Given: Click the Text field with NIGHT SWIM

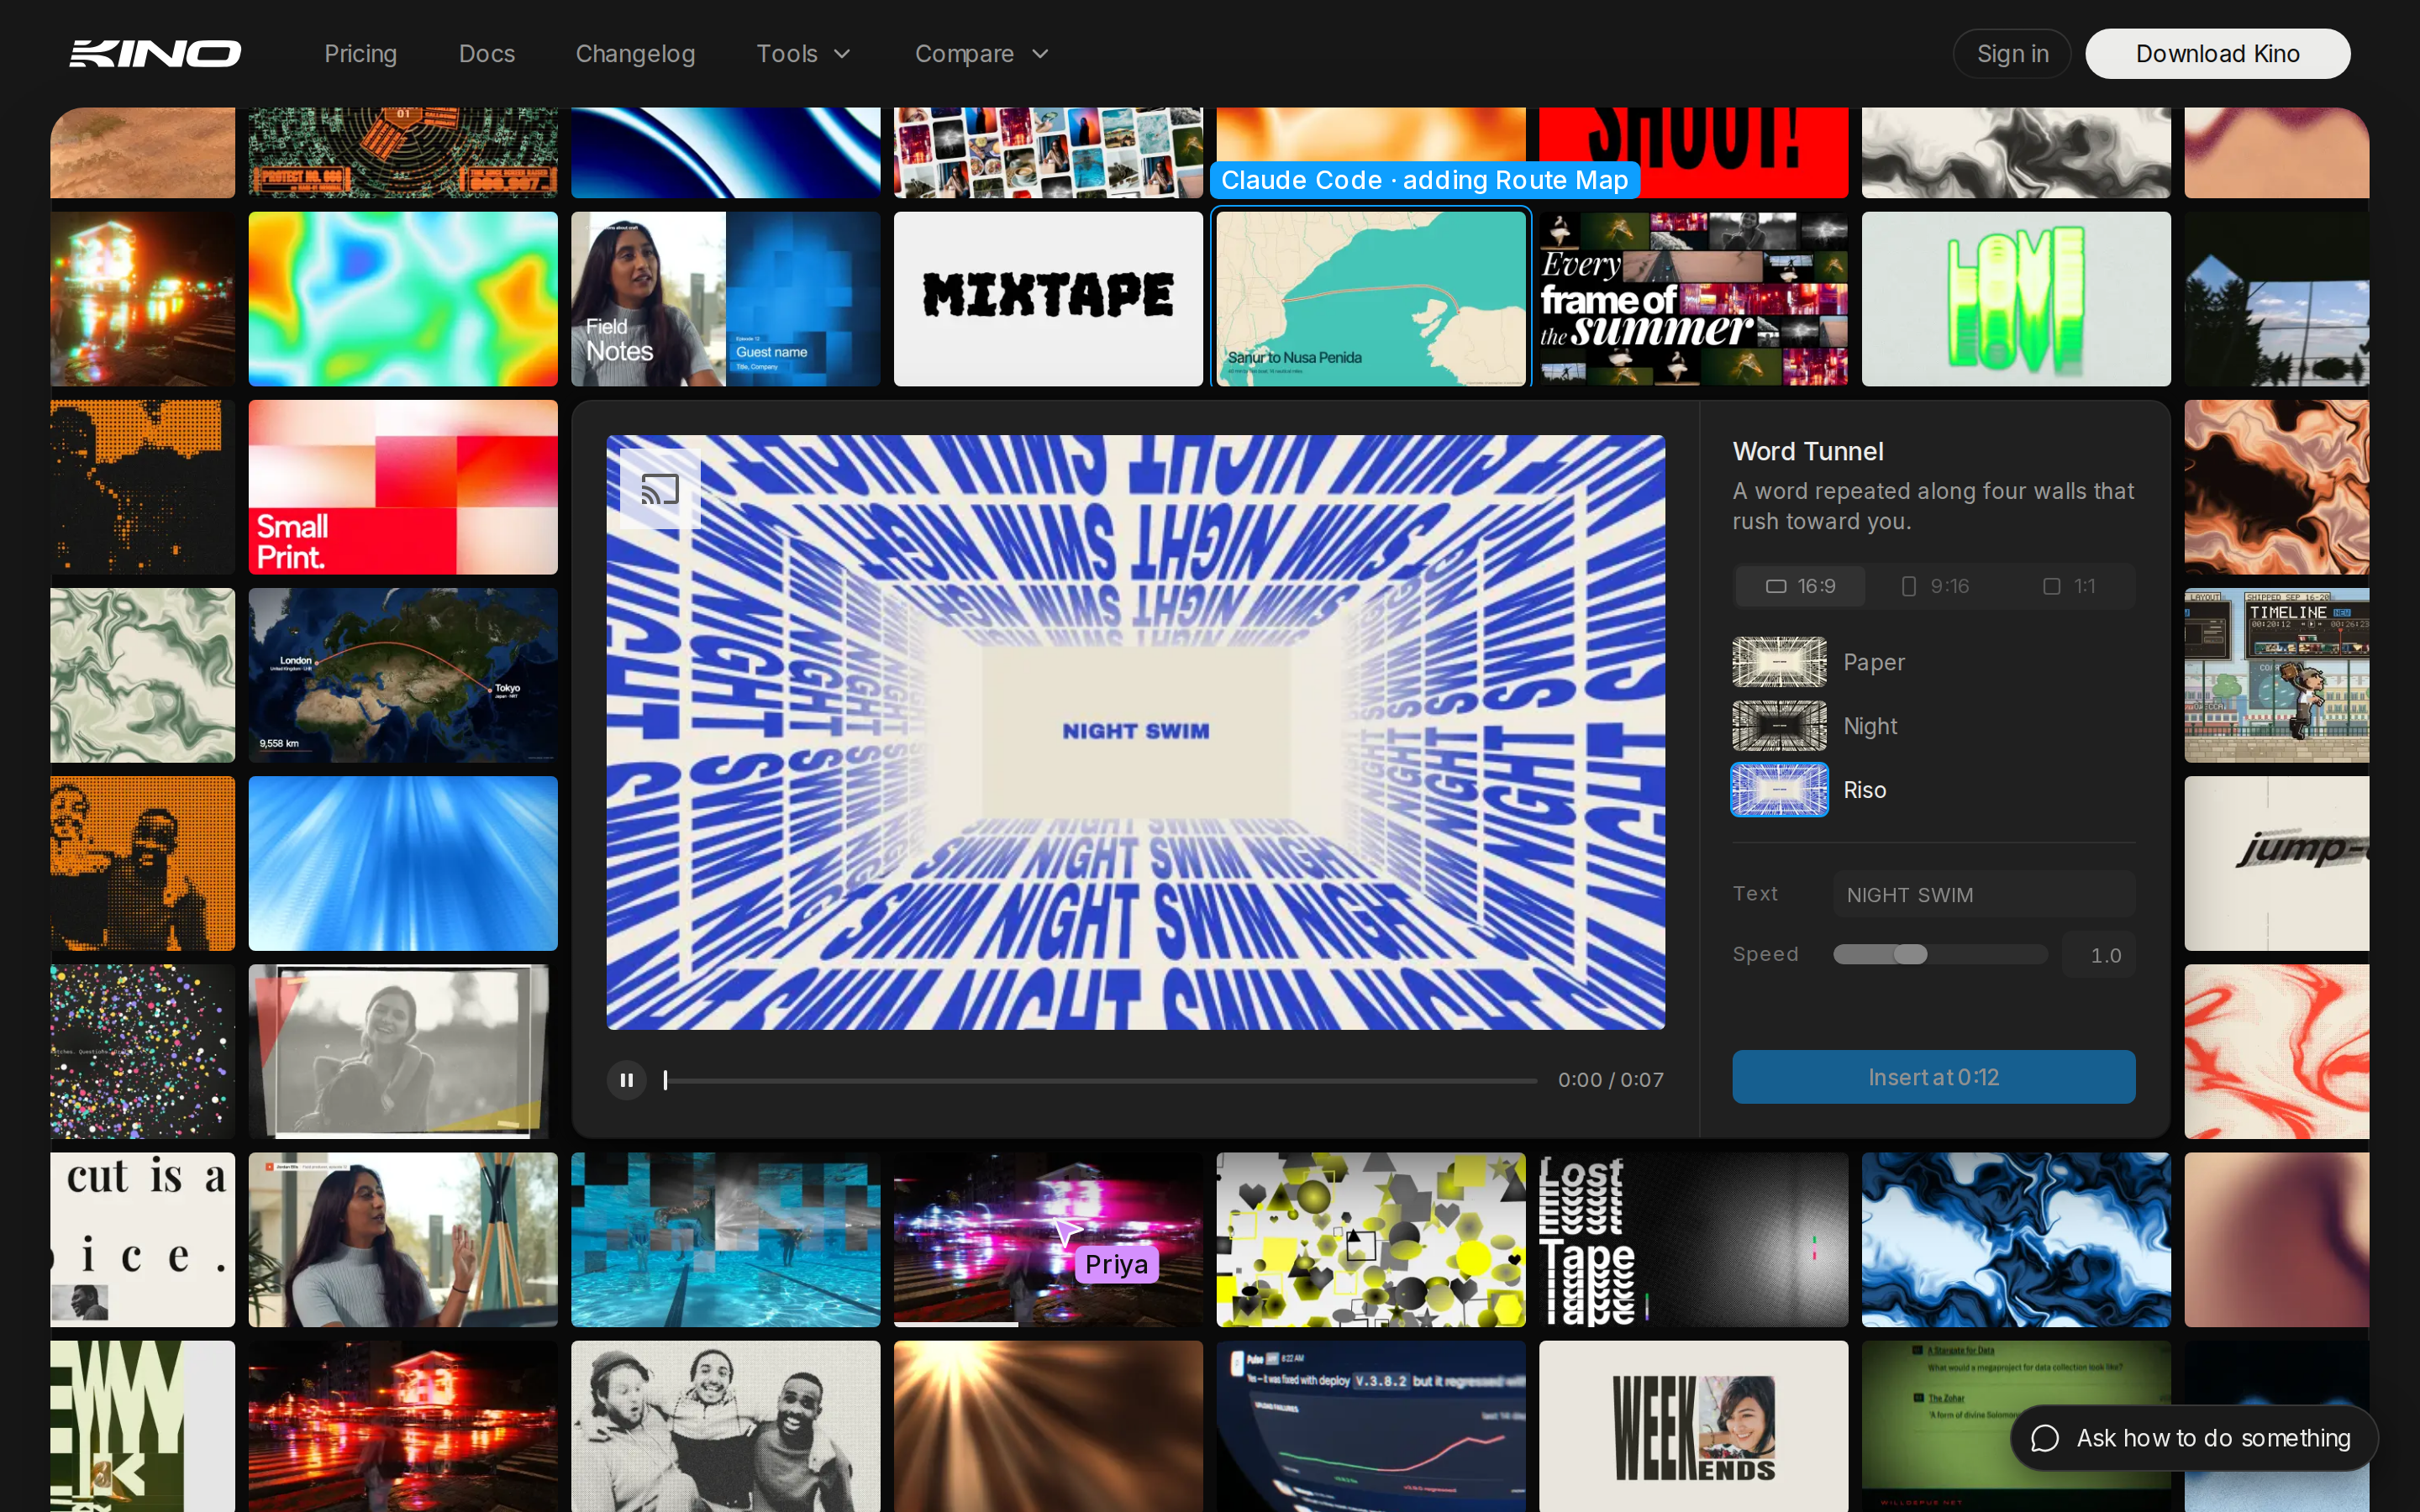Looking at the screenshot, I should click(x=1983, y=894).
